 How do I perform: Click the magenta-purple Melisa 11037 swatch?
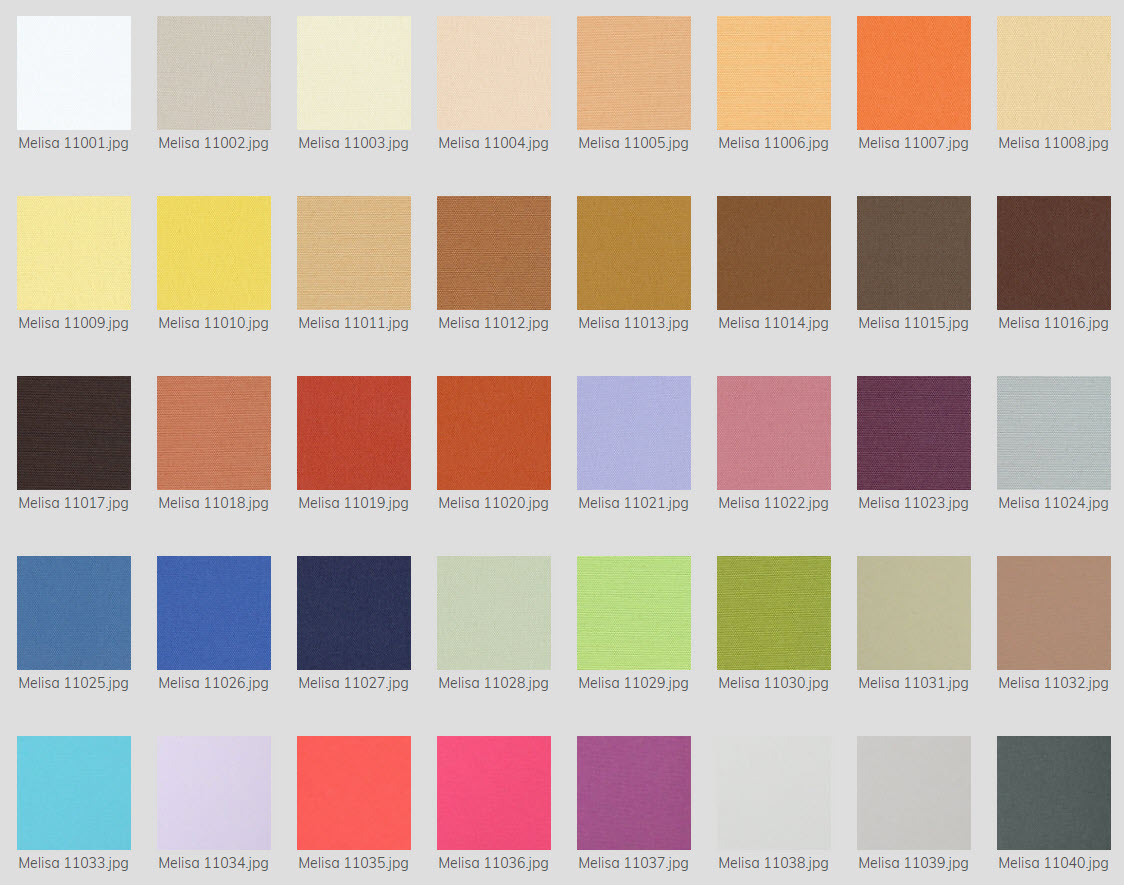(x=634, y=793)
